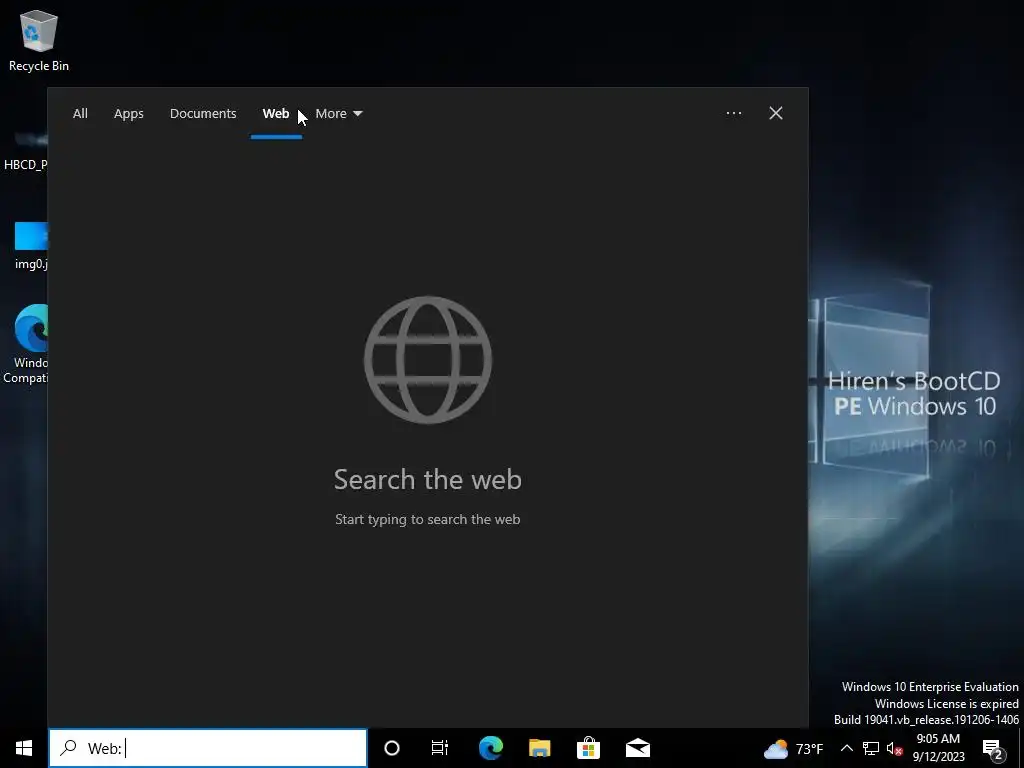1024x768 pixels.
Task: Expand the More dropdown in search
Action: (338, 114)
